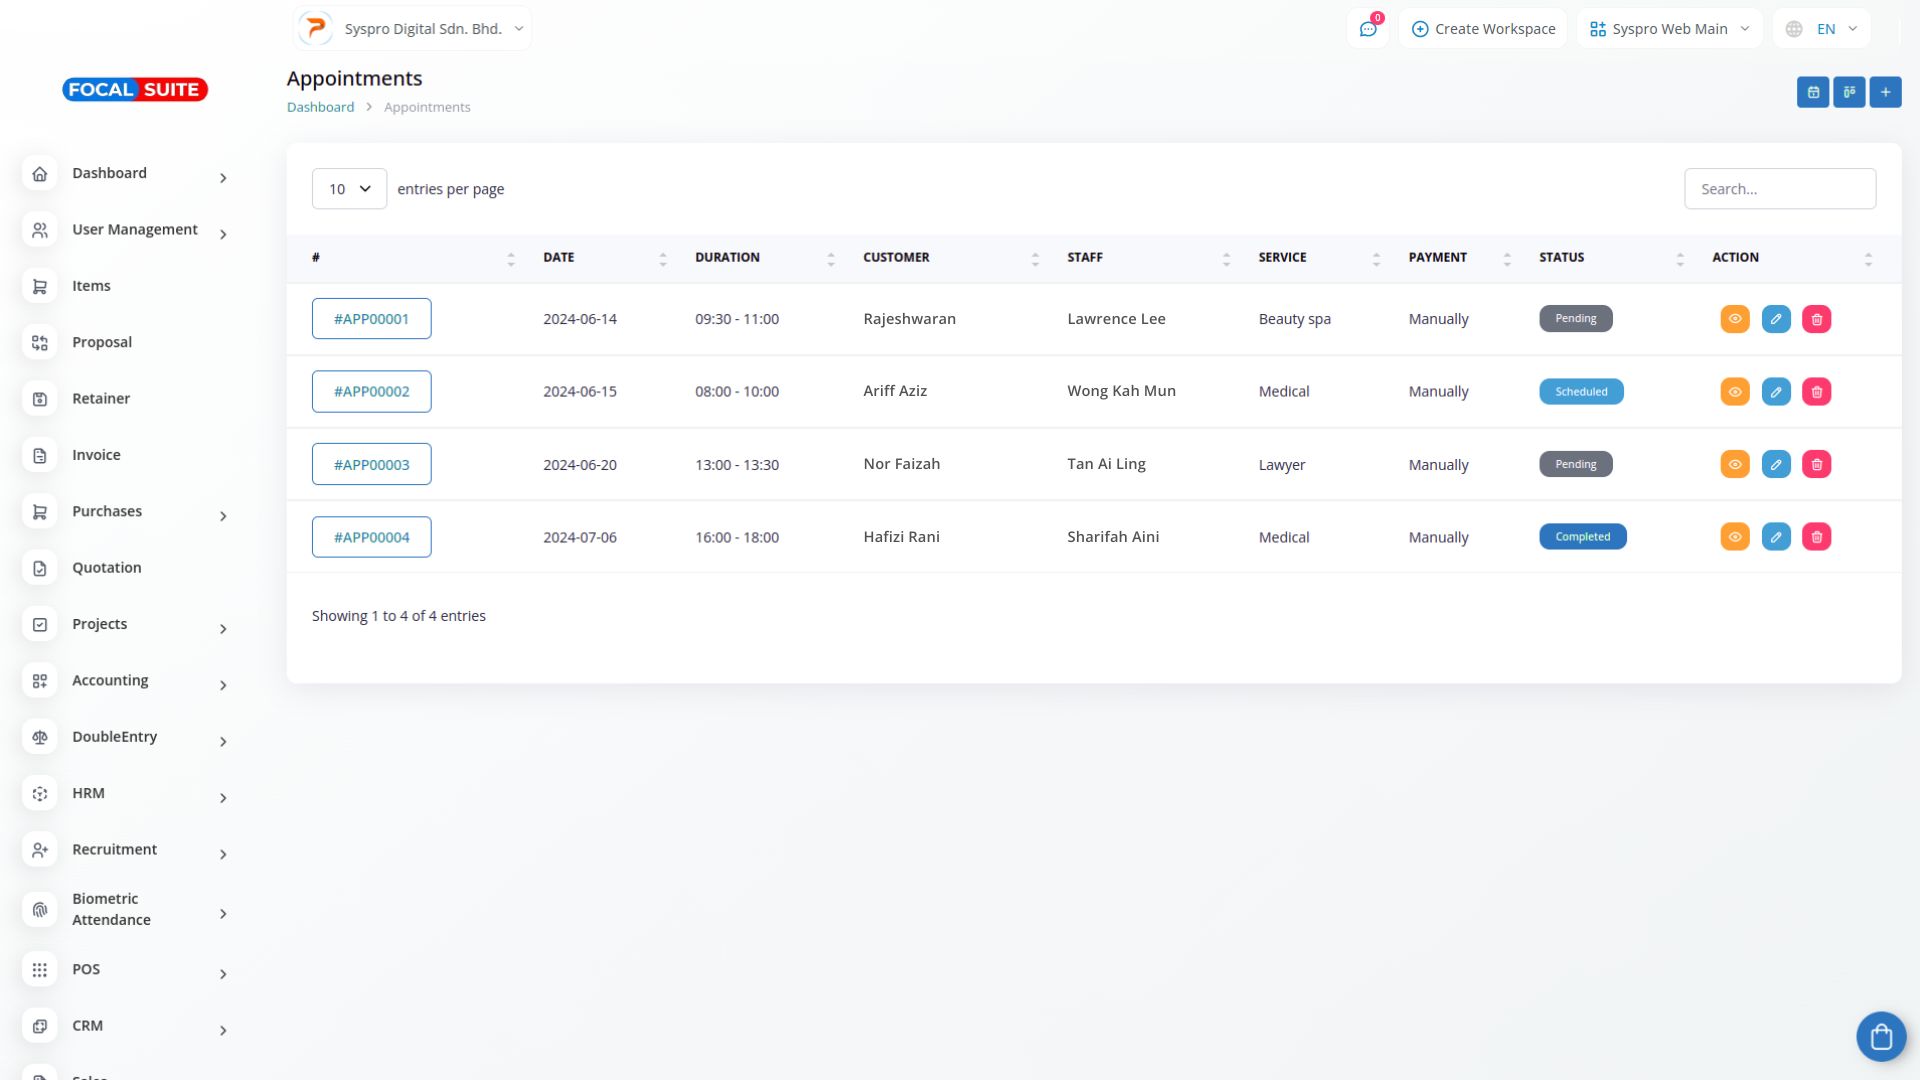Open the entries per page dropdown

point(349,189)
